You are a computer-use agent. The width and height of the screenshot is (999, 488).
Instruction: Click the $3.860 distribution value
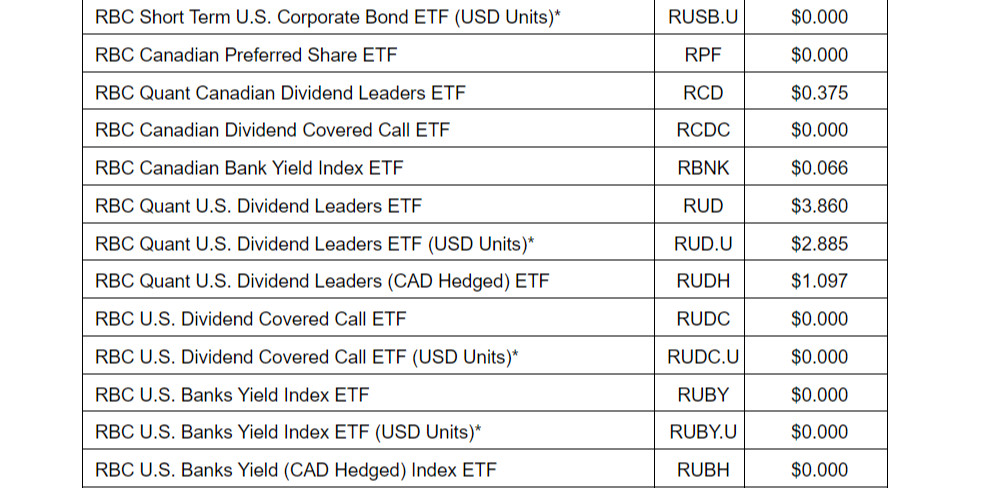(819, 206)
